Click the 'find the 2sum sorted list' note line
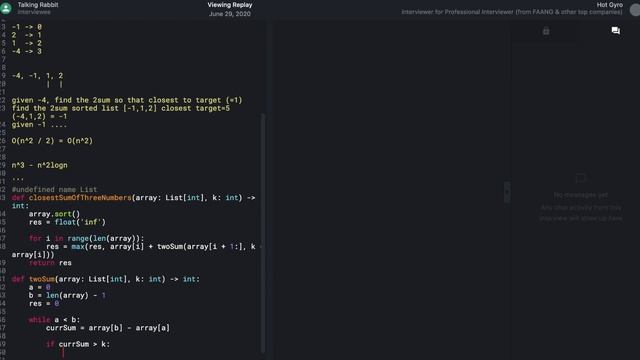This screenshot has height=360, width=640. [x=120, y=108]
